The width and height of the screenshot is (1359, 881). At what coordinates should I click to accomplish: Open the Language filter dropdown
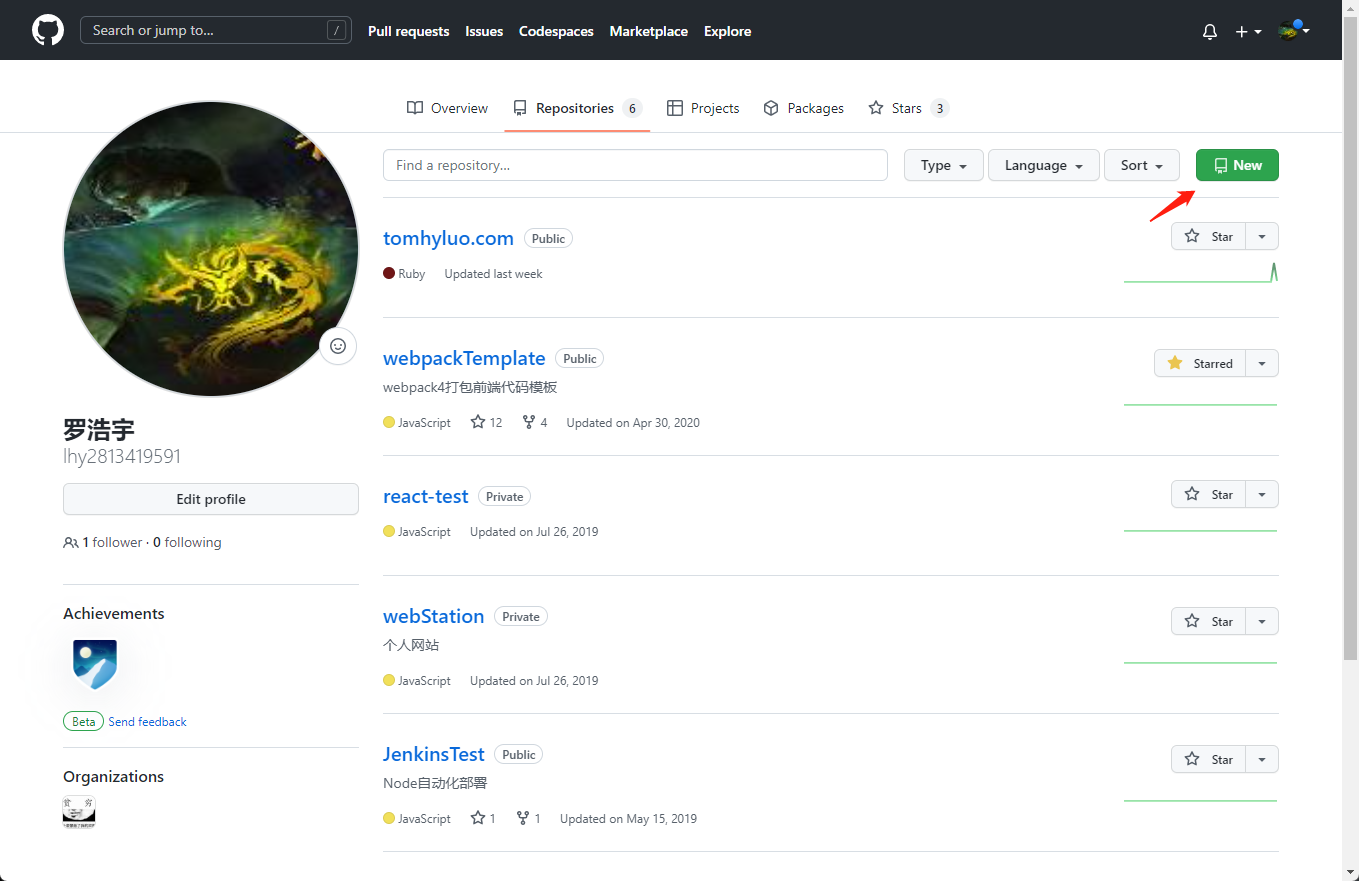(1043, 165)
